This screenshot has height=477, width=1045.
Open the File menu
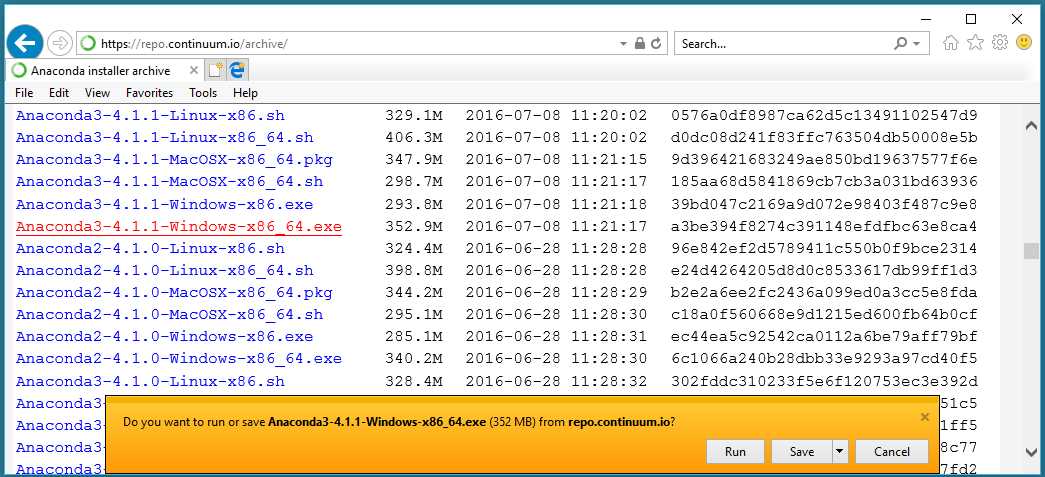pyautogui.click(x=24, y=93)
